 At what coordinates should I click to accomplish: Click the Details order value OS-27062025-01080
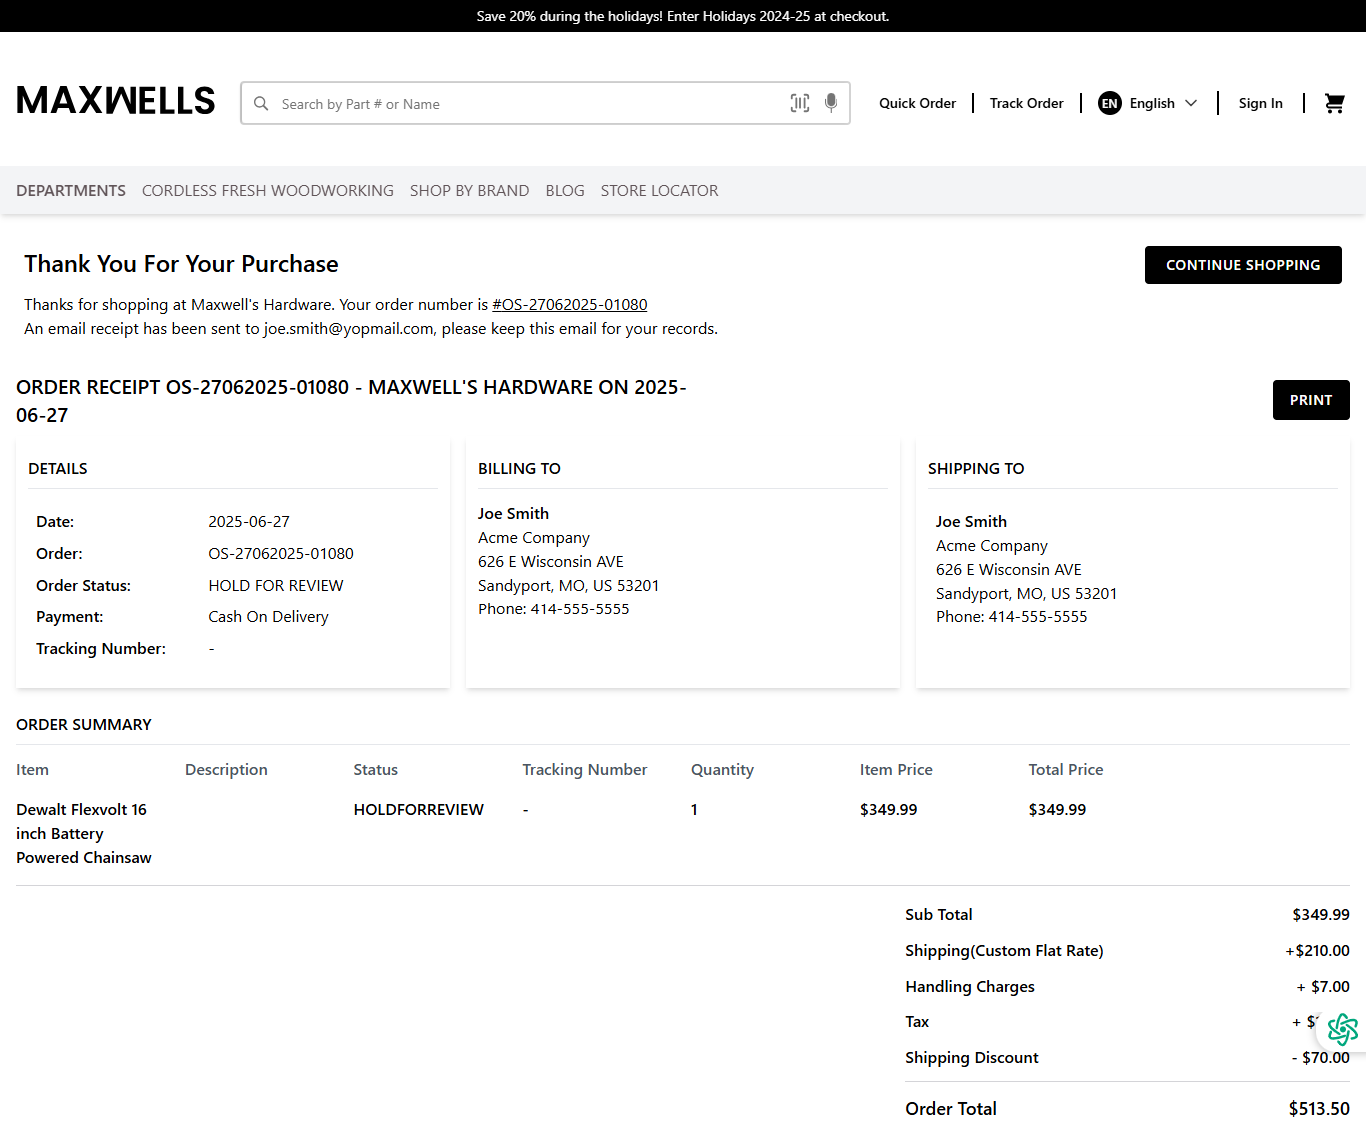tap(281, 553)
